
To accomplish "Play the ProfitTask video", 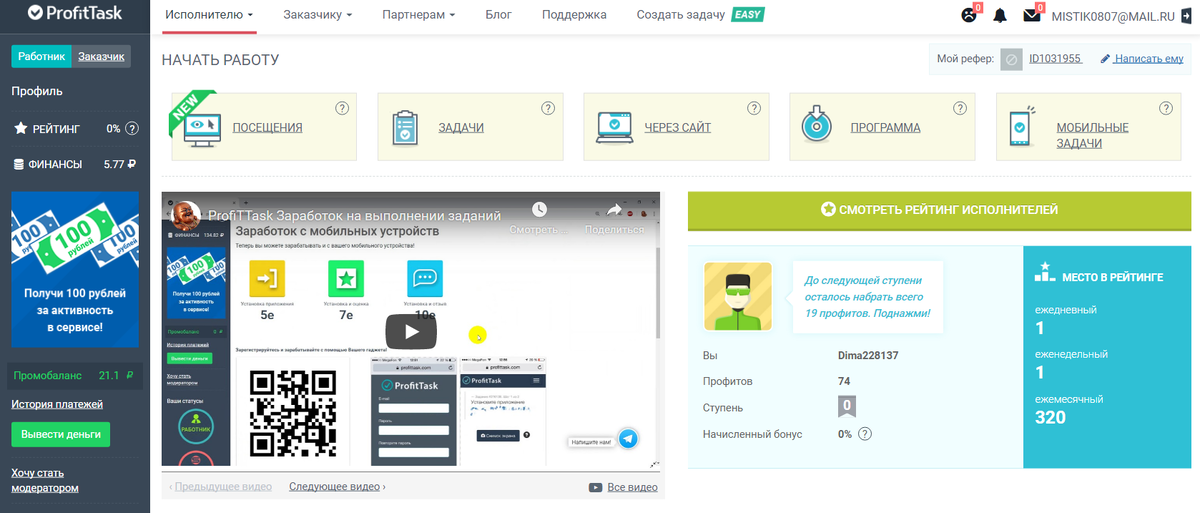I will [411, 331].
